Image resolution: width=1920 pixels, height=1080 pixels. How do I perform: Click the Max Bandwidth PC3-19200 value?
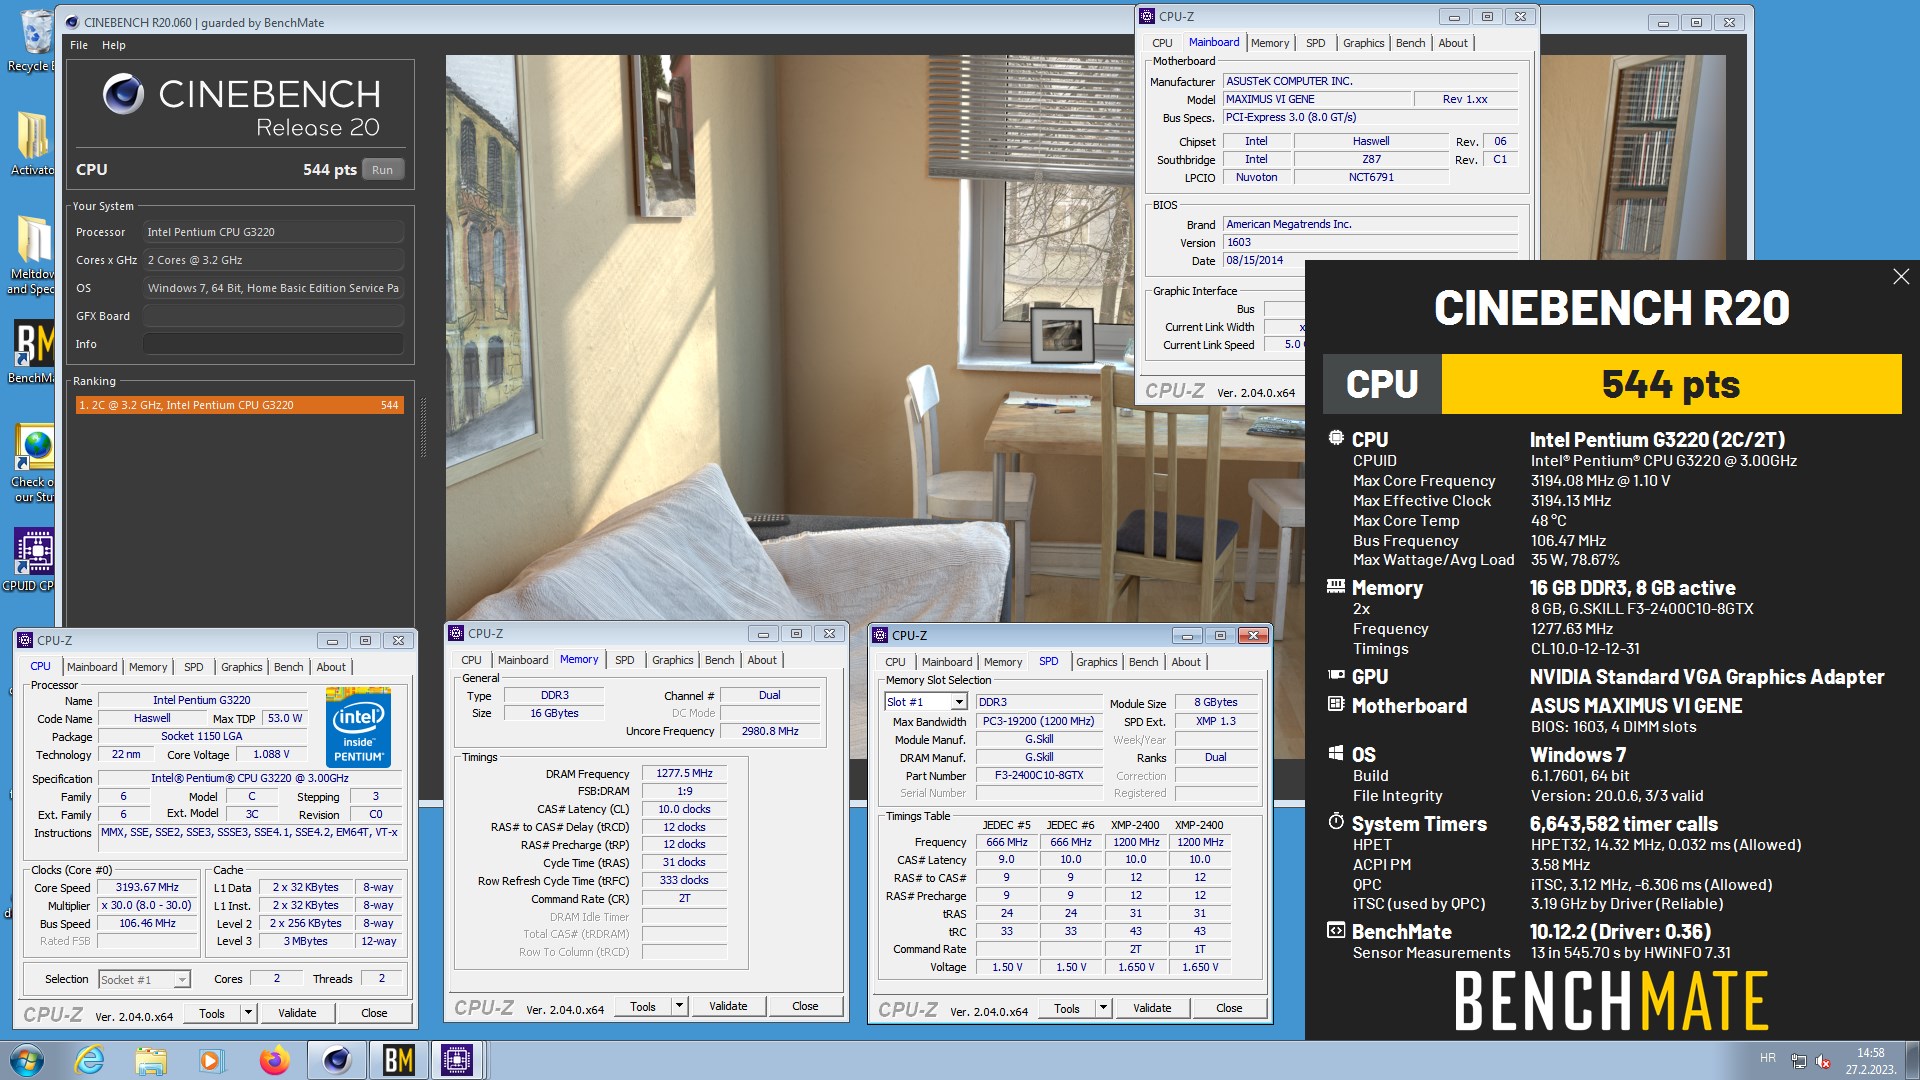pyautogui.click(x=1038, y=721)
